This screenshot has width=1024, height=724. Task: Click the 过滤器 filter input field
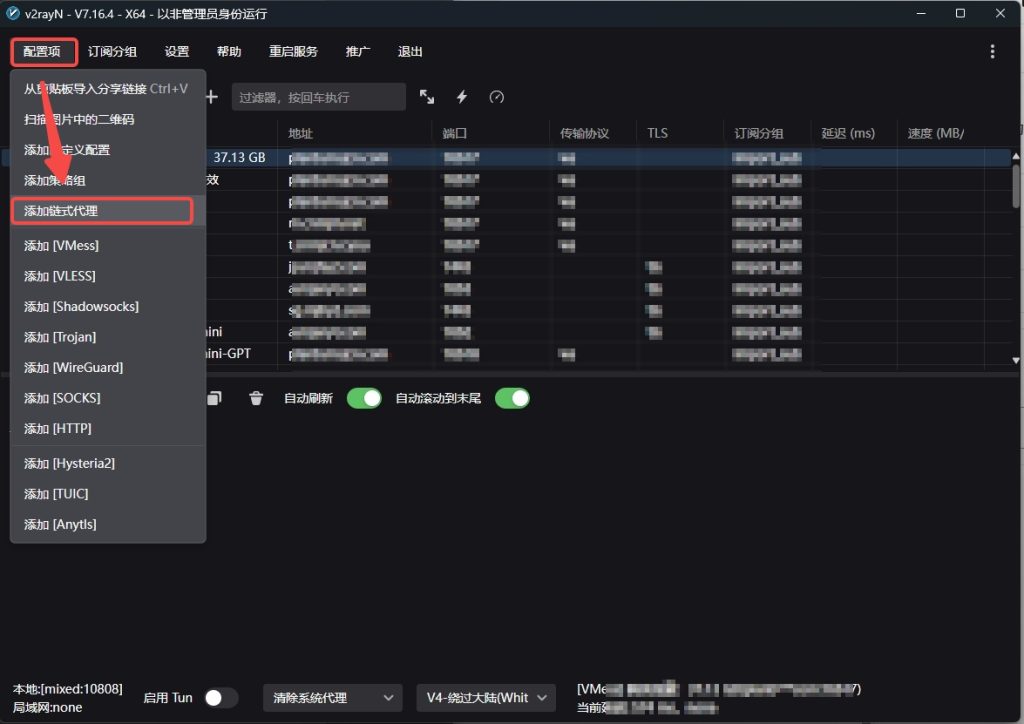click(318, 97)
